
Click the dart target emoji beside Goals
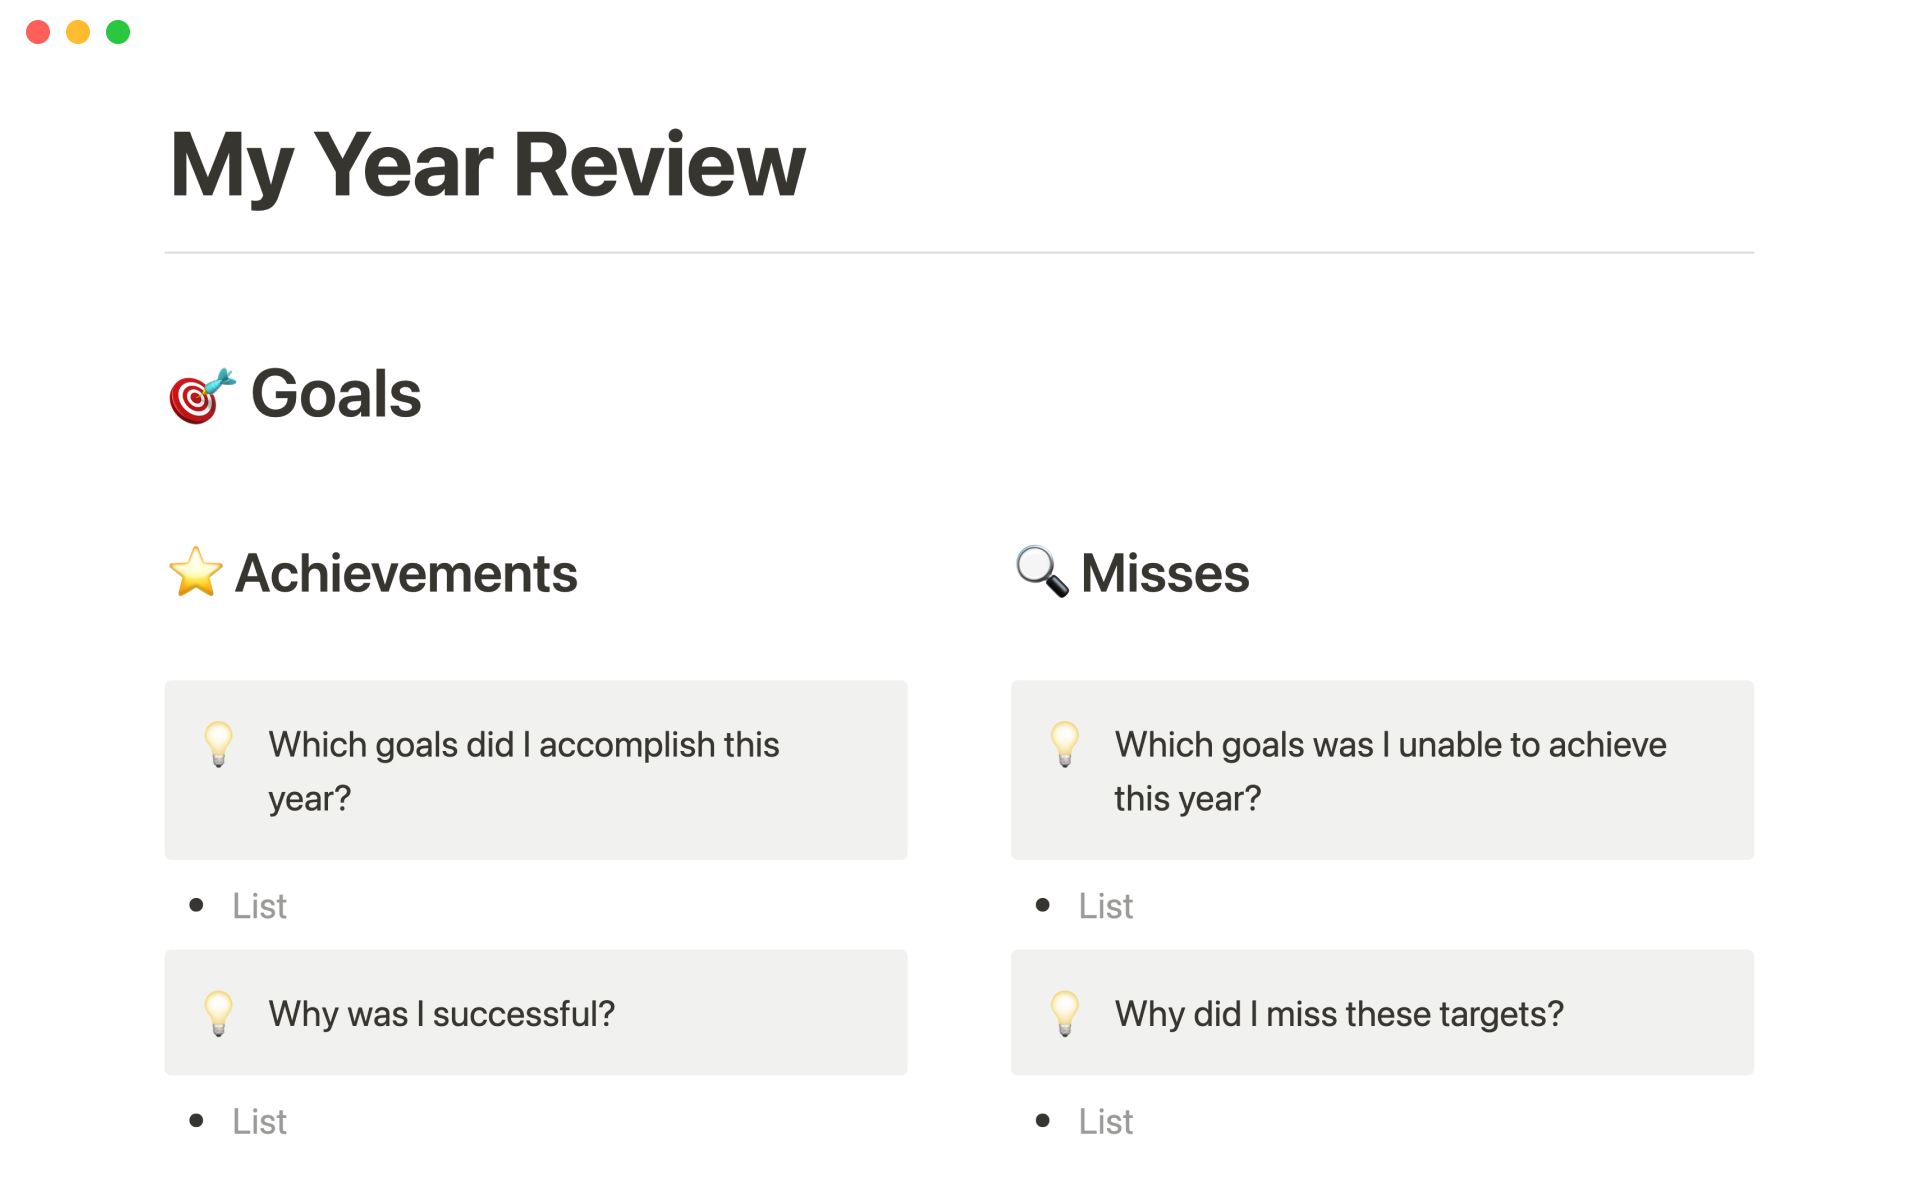pyautogui.click(x=201, y=396)
